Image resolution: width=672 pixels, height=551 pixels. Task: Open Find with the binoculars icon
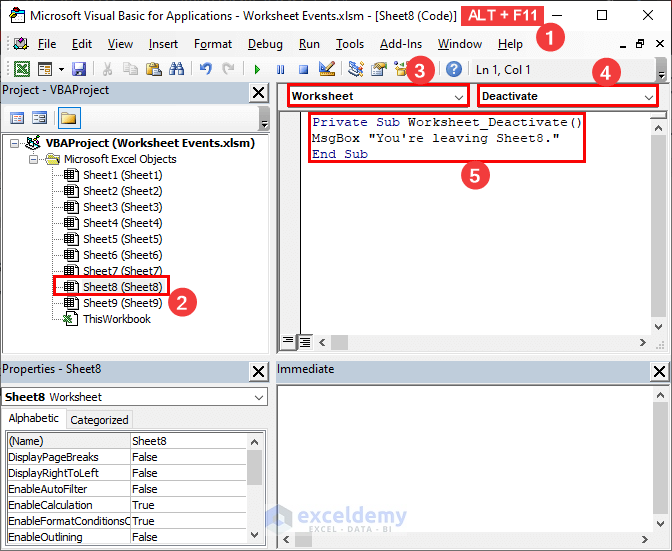176,69
